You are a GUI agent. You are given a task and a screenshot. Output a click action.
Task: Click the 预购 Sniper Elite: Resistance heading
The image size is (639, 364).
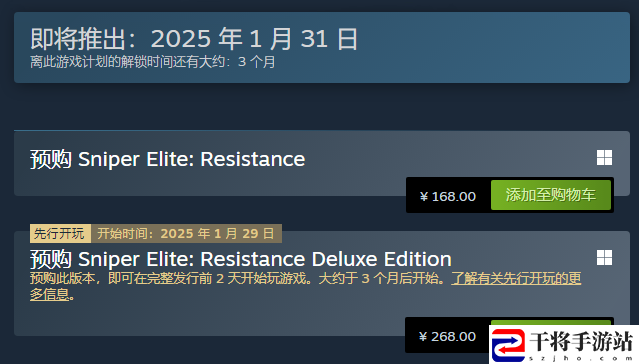[x=167, y=159]
